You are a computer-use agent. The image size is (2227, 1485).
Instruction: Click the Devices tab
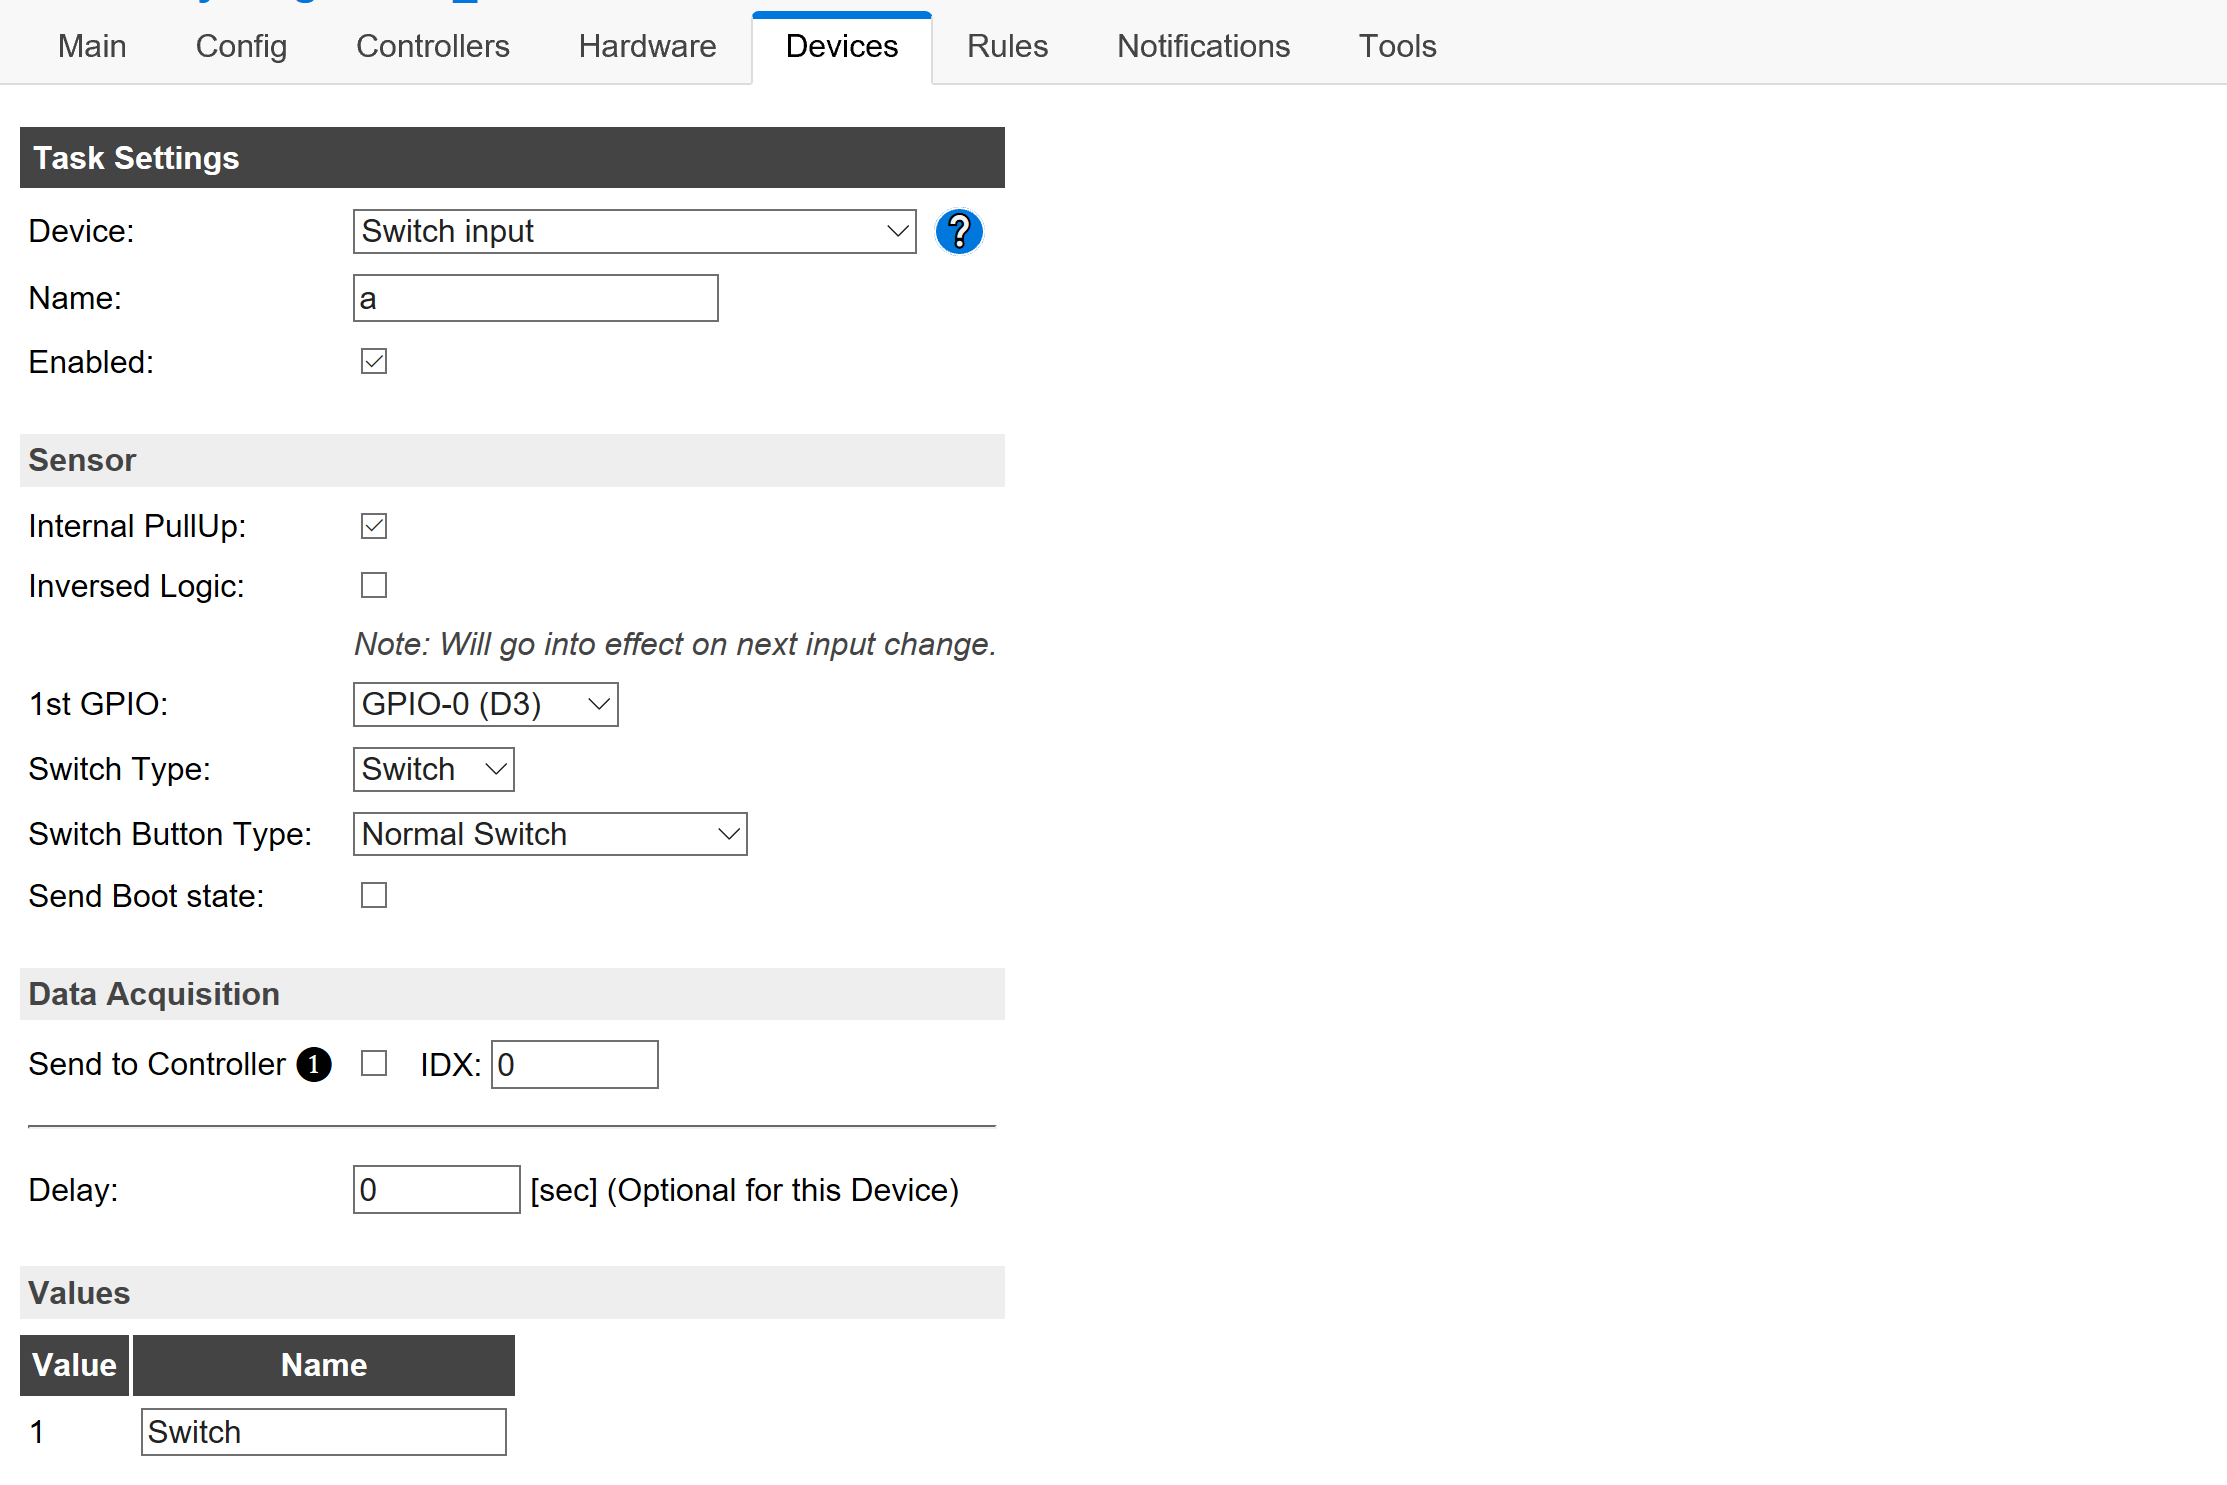[x=840, y=45]
